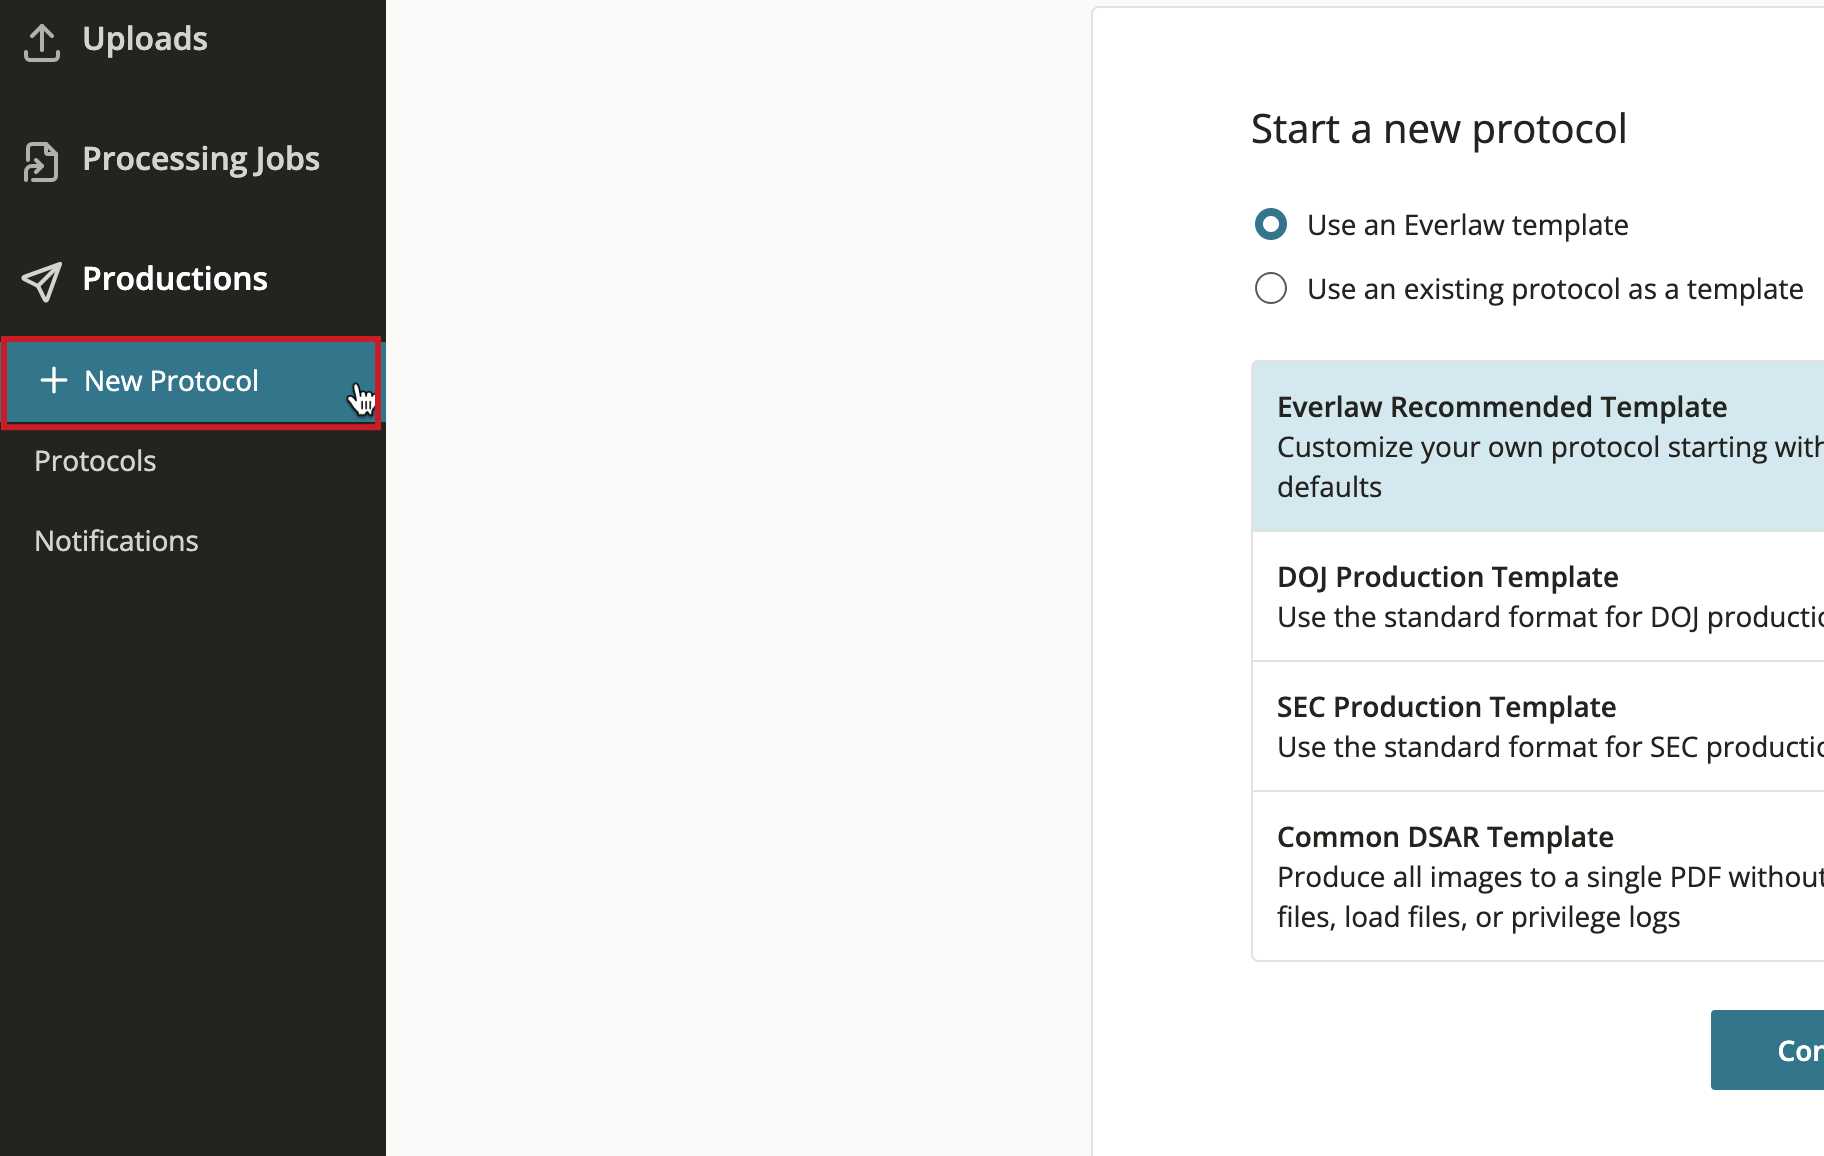
Task: Open the Uploads section
Action: click(x=145, y=39)
